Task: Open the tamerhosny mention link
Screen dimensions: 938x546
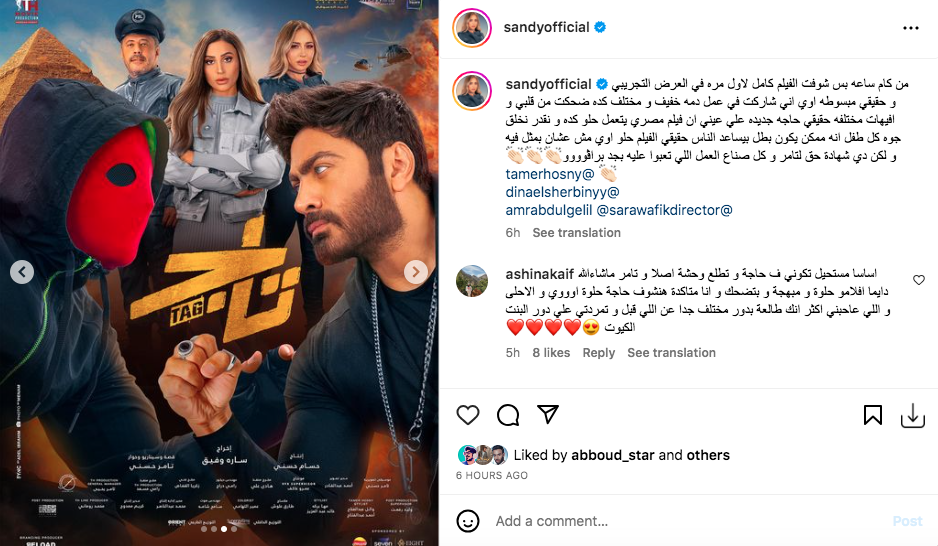Action: point(550,174)
